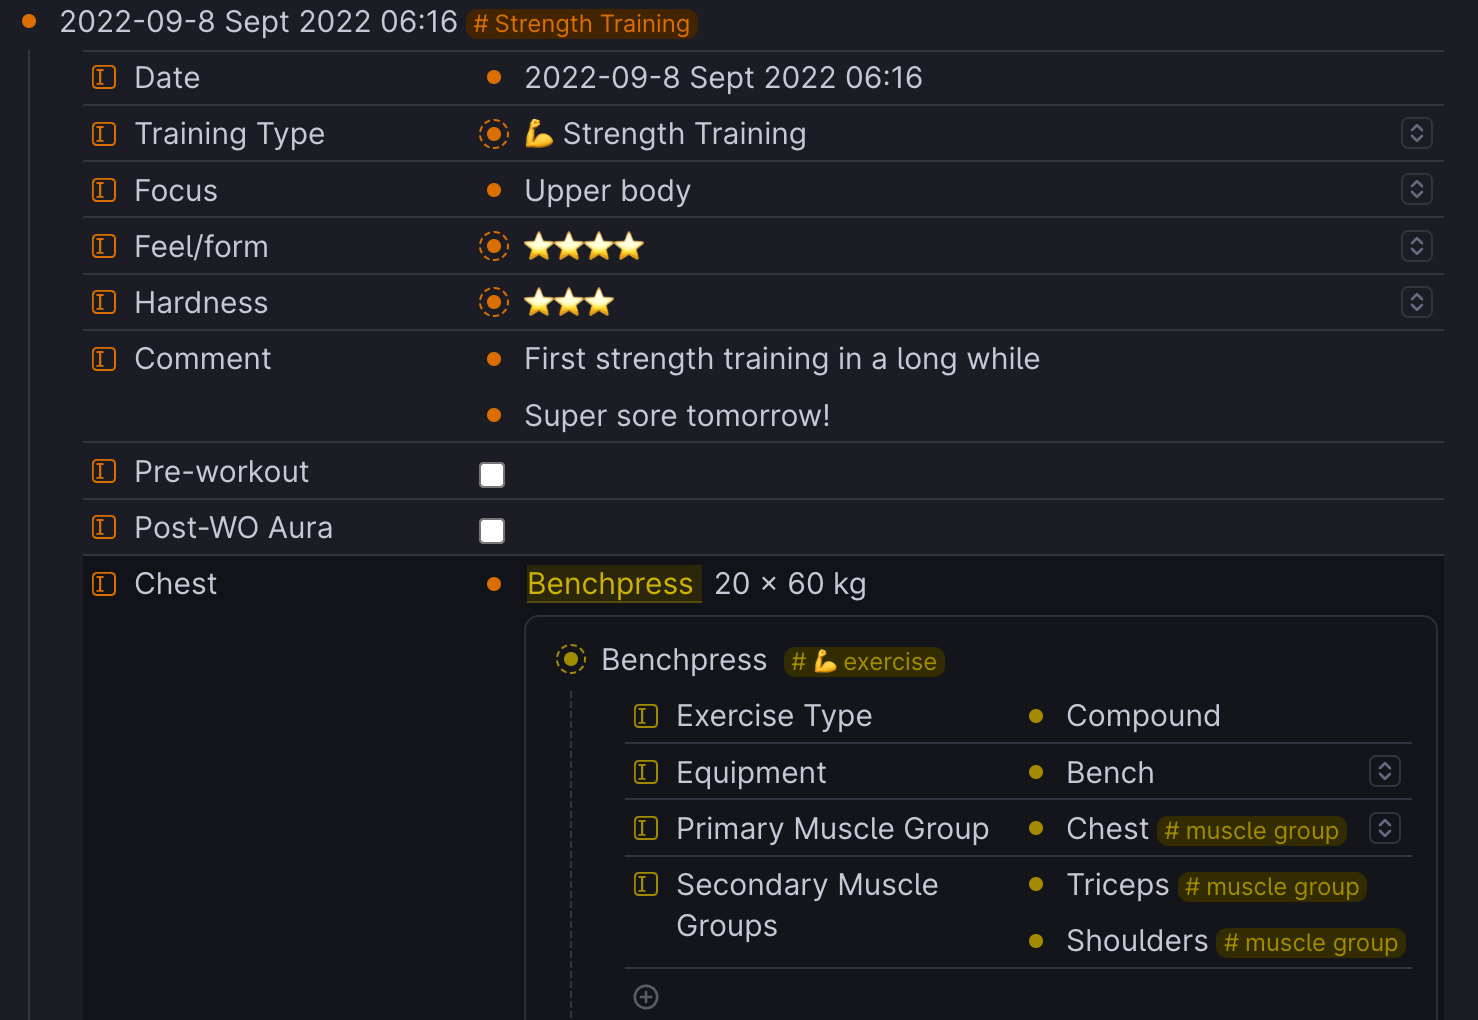Tick the Pre-workout checkbox
Image resolution: width=1478 pixels, height=1020 pixels.
[x=492, y=474]
